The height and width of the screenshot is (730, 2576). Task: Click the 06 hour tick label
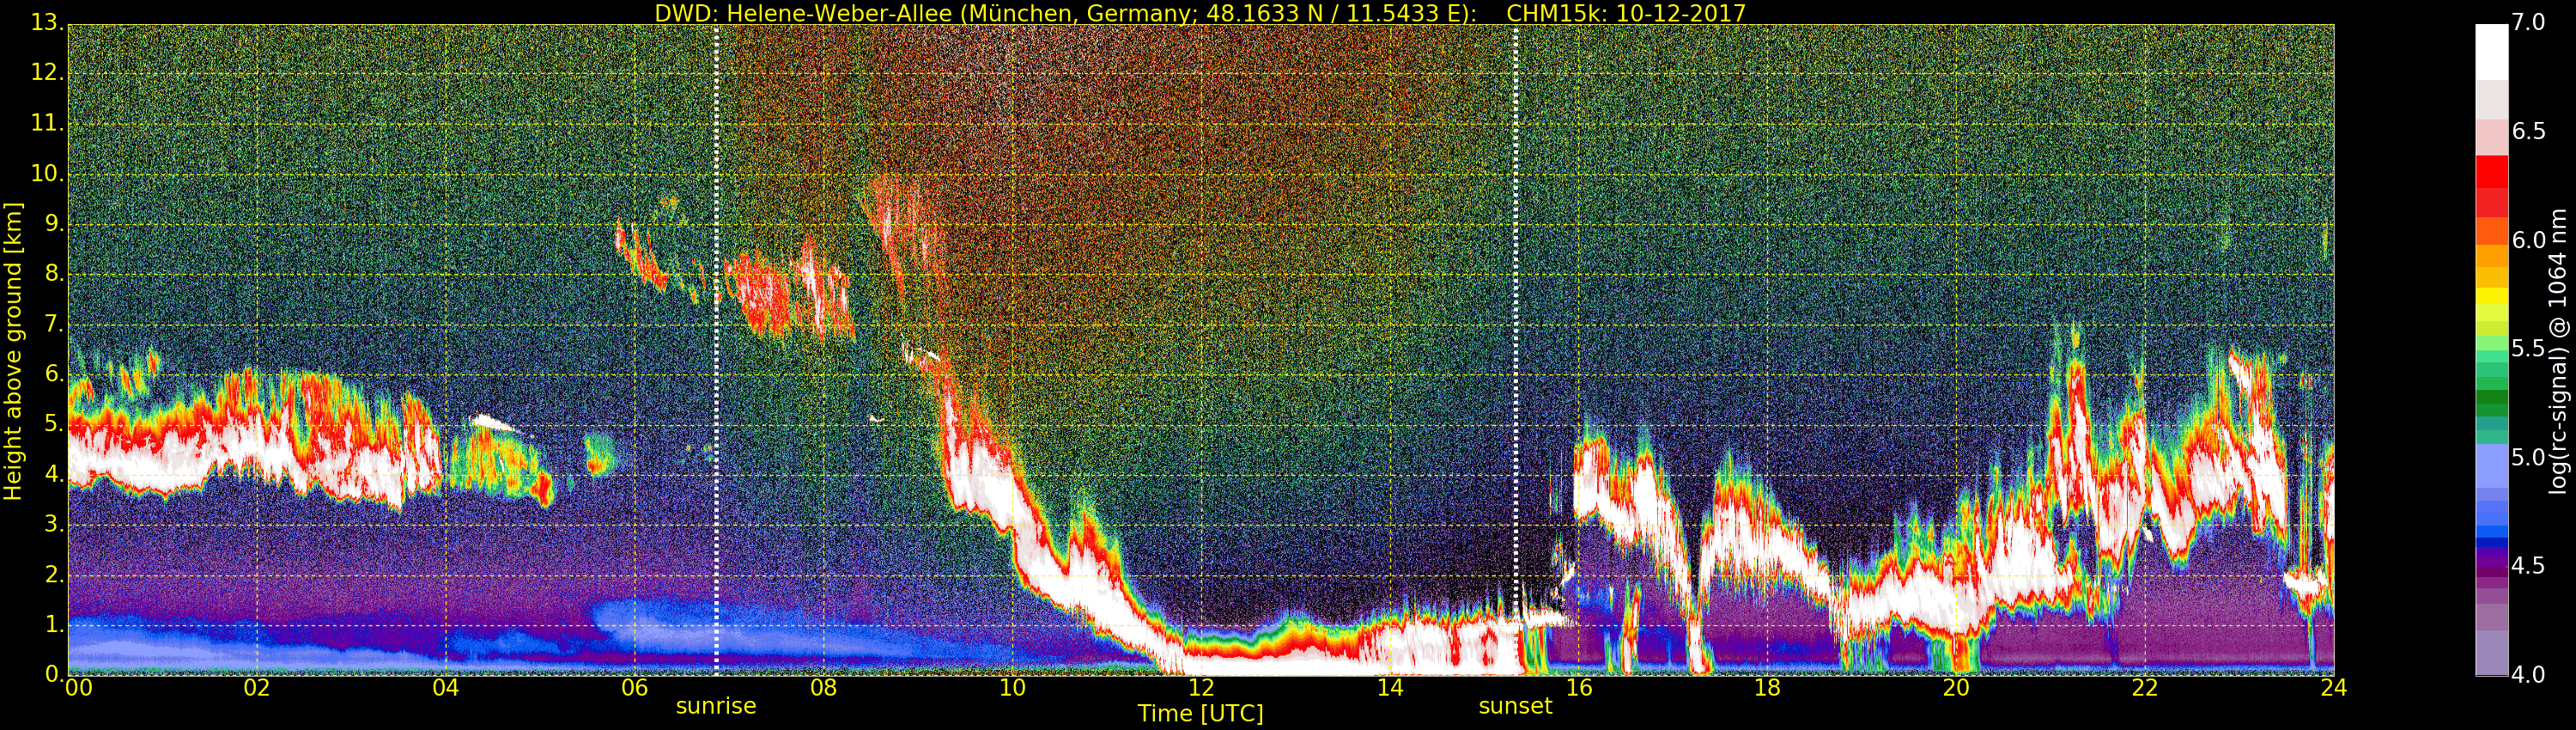634,688
